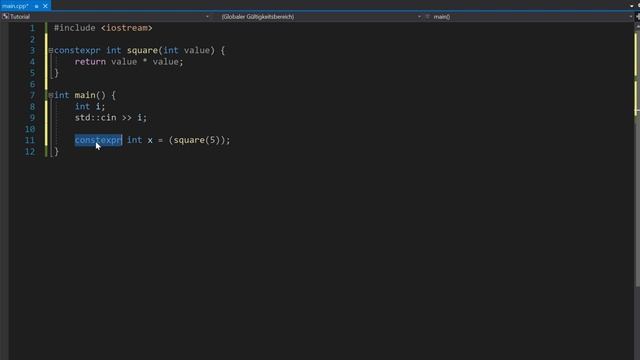The width and height of the screenshot is (640, 360).
Task: Open the Tutorial project dropdown
Action: click(x=105, y=17)
